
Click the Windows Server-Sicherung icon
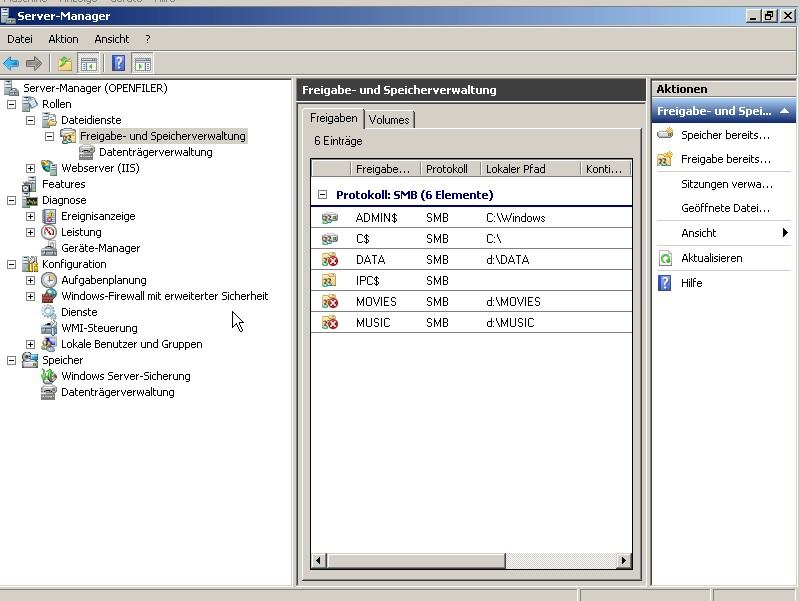(x=49, y=376)
